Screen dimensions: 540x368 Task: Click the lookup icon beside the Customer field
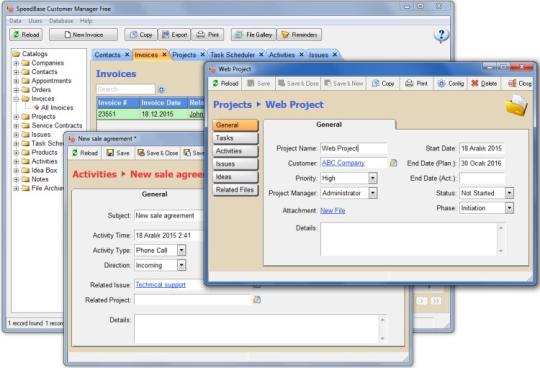point(393,163)
